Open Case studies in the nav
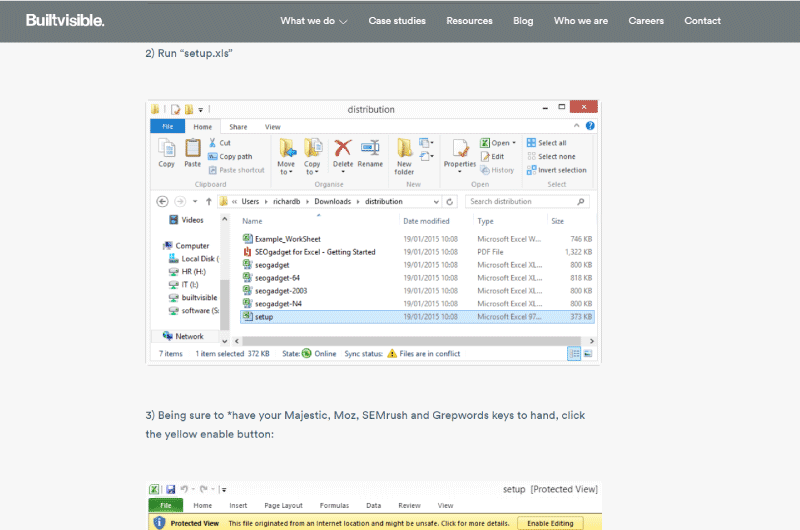The width and height of the screenshot is (800, 530). [x=397, y=21]
